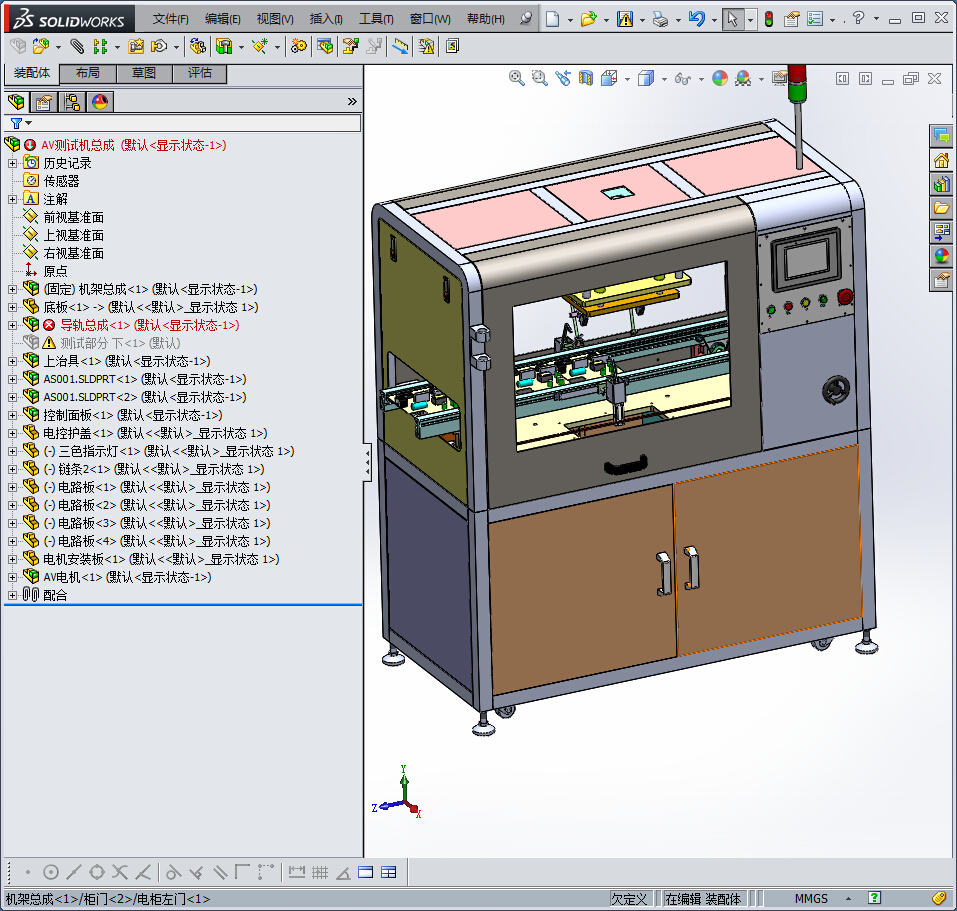Open the PropertyManager tab icon

pyautogui.click(x=43, y=102)
